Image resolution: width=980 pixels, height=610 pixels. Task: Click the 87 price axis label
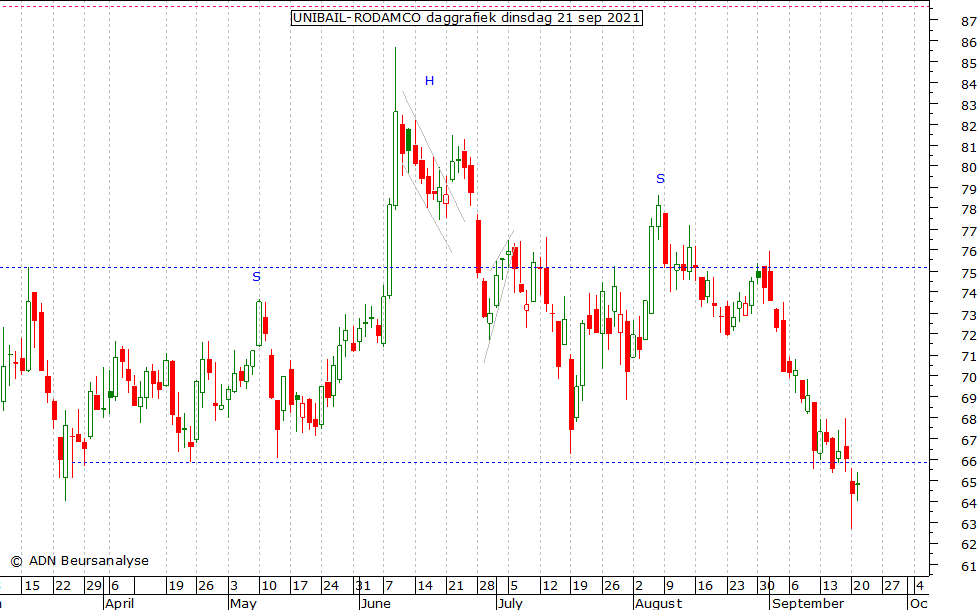pyautogui.click(x=969, y=22)
